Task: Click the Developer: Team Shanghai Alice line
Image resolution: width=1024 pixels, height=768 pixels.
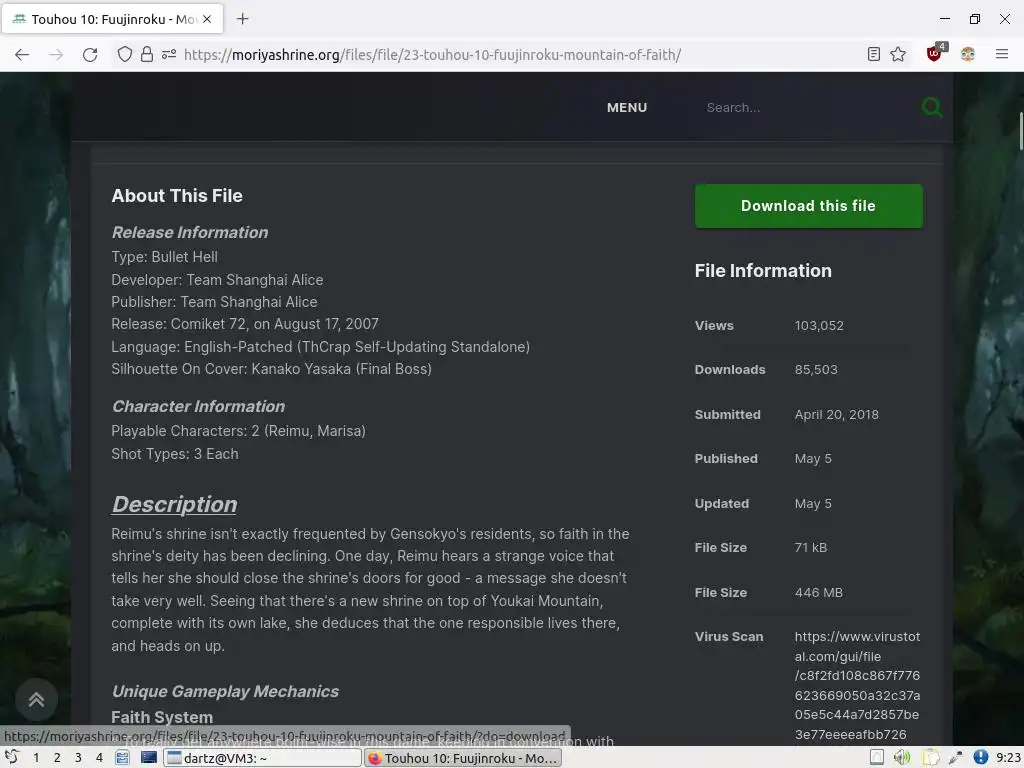Action: (217, 280)
